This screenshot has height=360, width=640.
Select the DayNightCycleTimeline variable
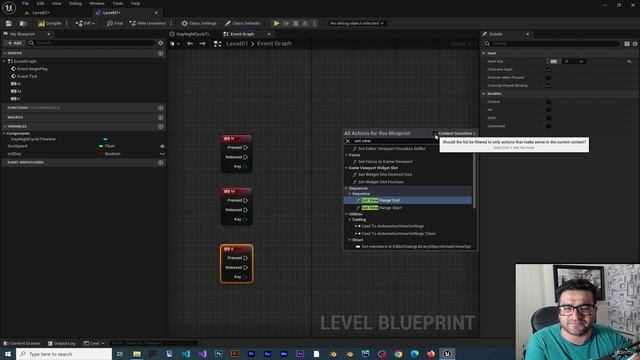(33, 139)
